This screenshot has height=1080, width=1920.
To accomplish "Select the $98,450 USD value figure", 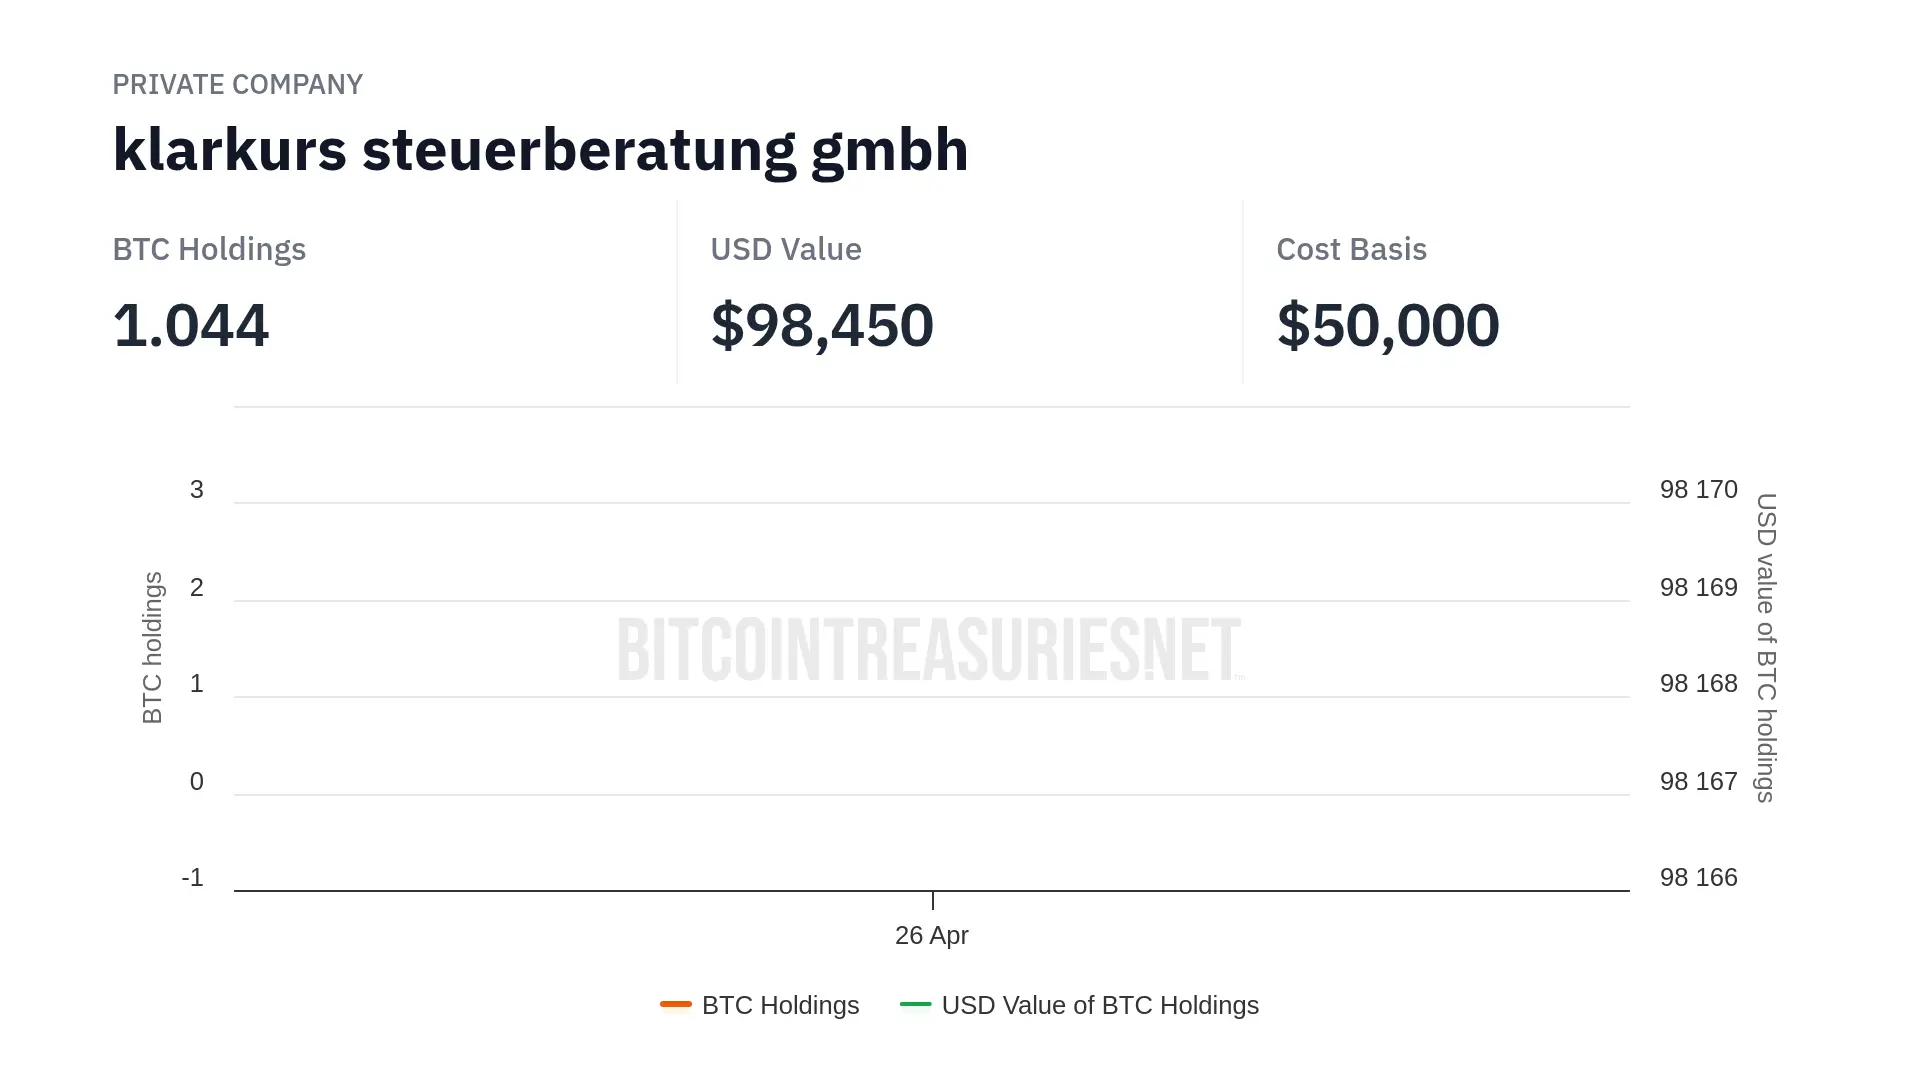I will (821, 325).
